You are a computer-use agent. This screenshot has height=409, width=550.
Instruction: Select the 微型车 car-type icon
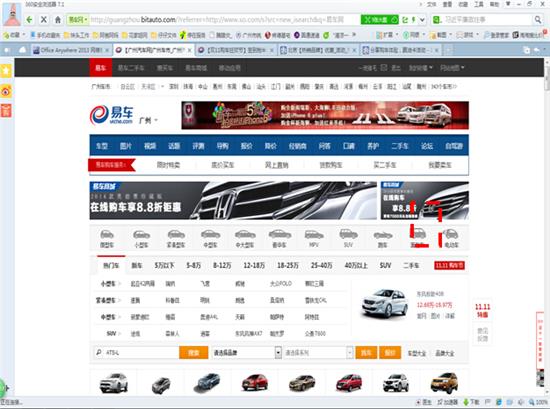point(107,238)
